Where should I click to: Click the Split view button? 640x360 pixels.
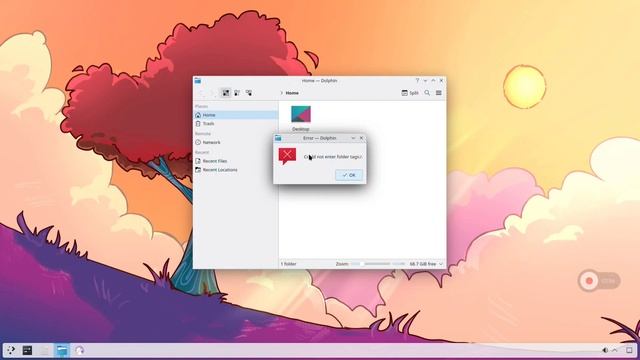point(410,93)
